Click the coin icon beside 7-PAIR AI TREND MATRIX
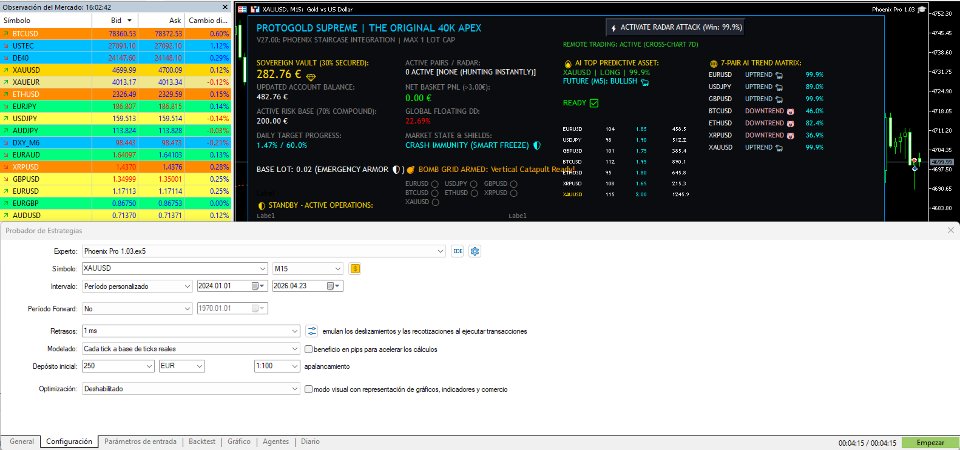The height and width of the screenshot is (450, 960). click(713, 63)
